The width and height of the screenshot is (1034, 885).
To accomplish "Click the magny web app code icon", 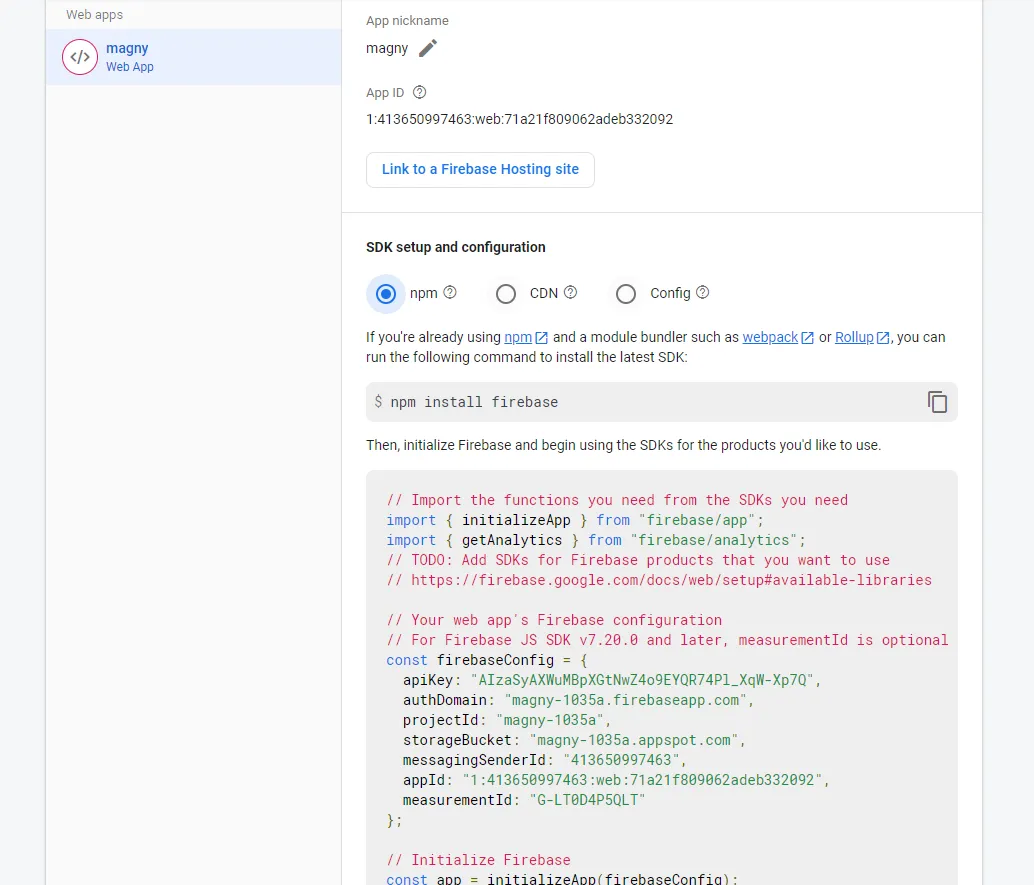I will (x=80, y=57).
